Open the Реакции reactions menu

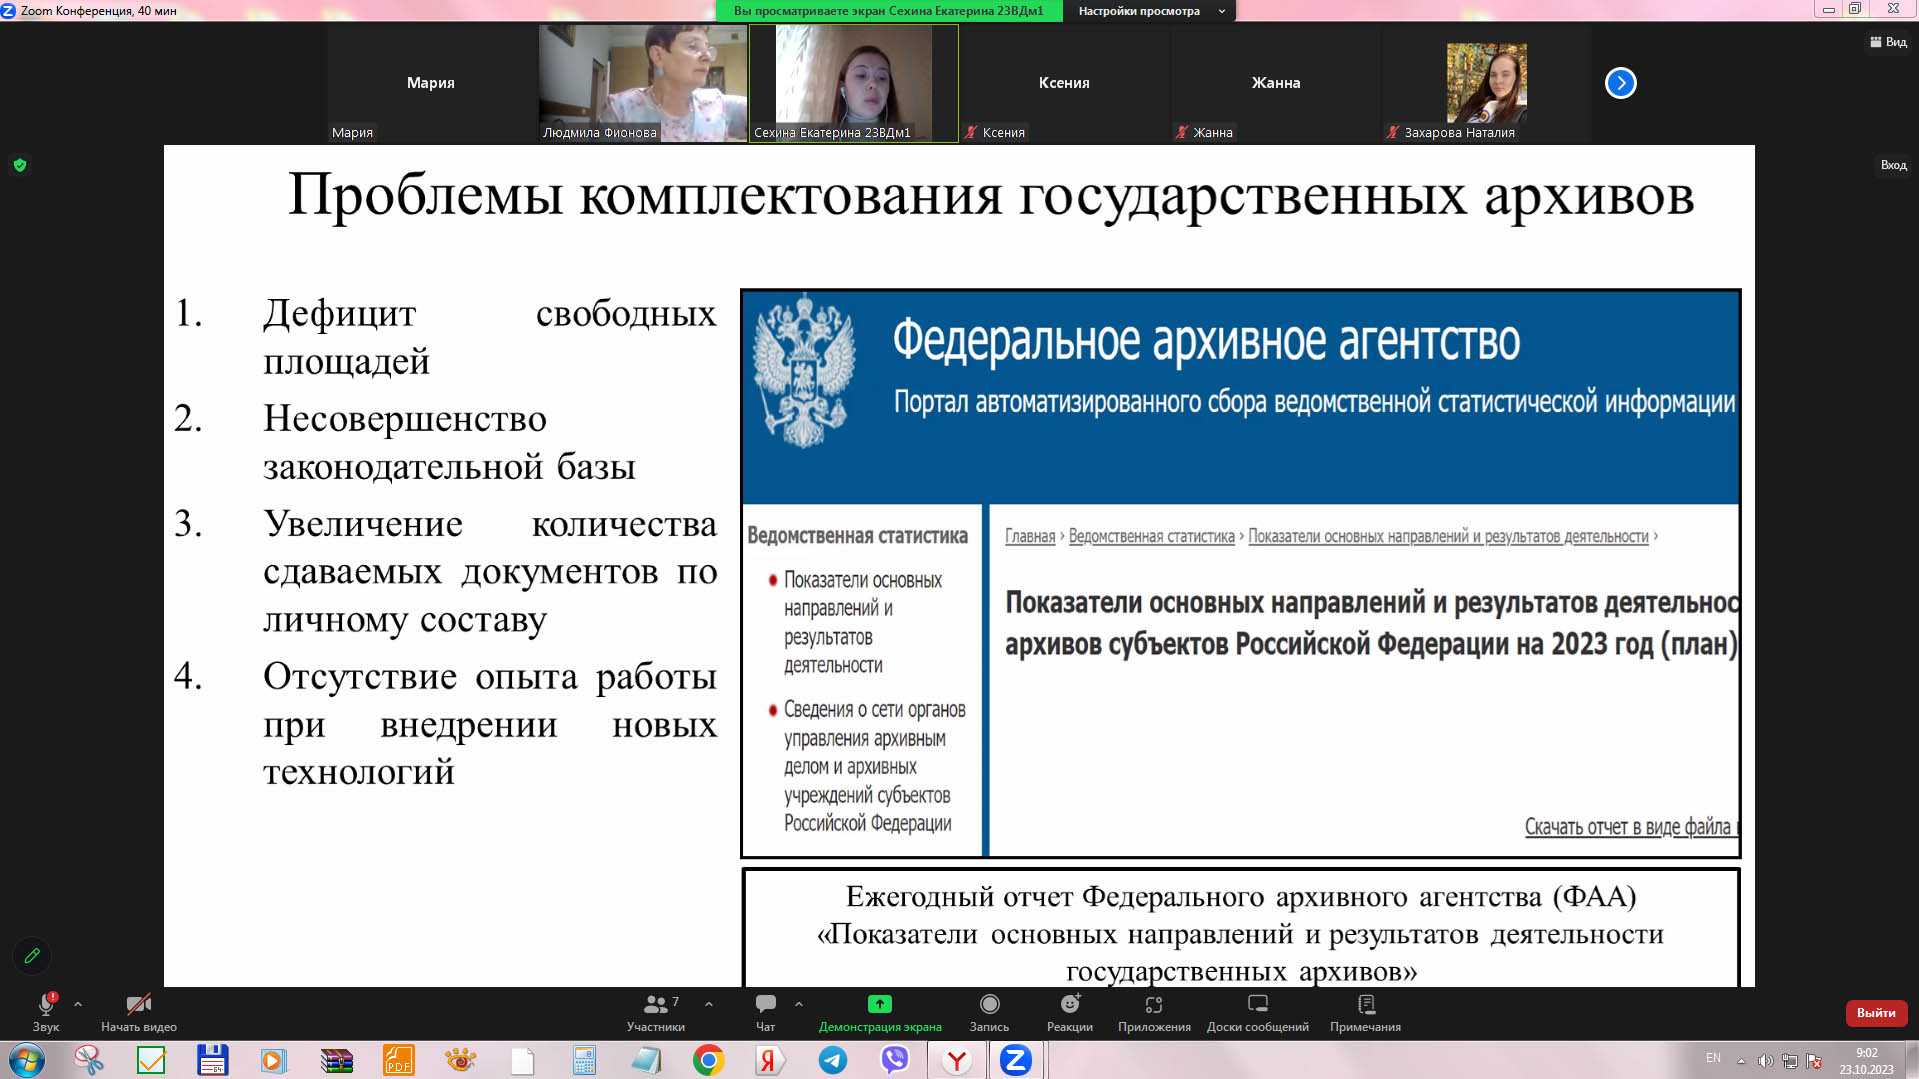(x=1069, y=1011)
